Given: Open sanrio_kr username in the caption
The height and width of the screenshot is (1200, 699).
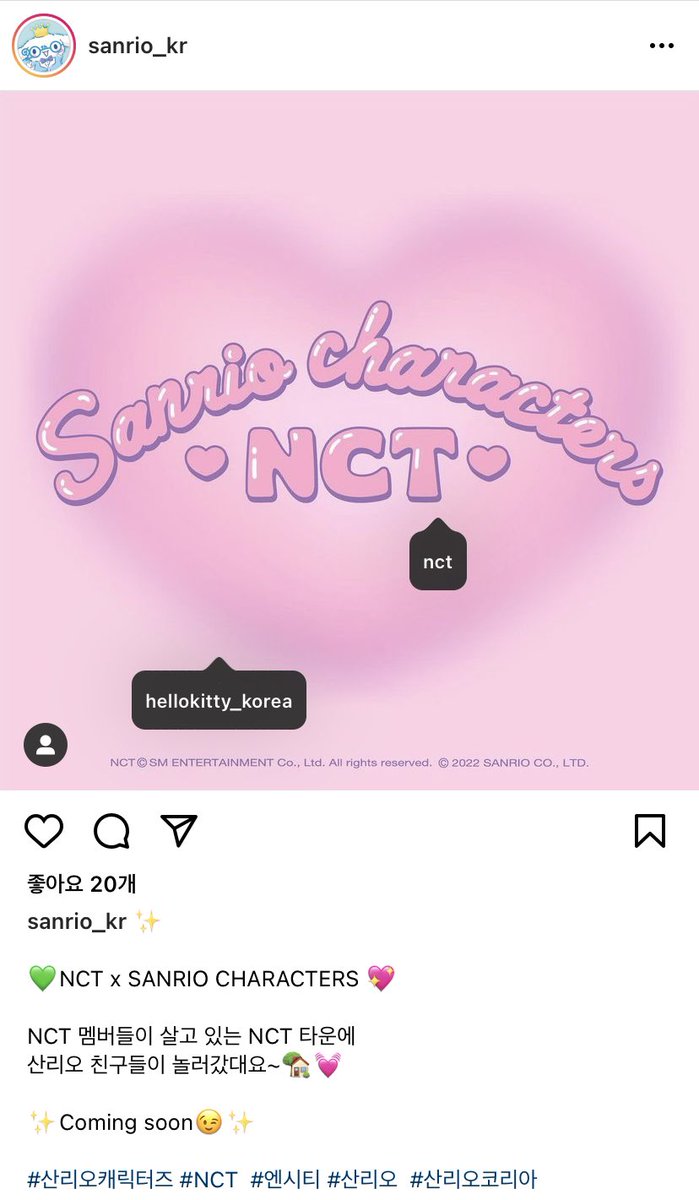Looking at the screenshot, I should (x=77, y=922).
